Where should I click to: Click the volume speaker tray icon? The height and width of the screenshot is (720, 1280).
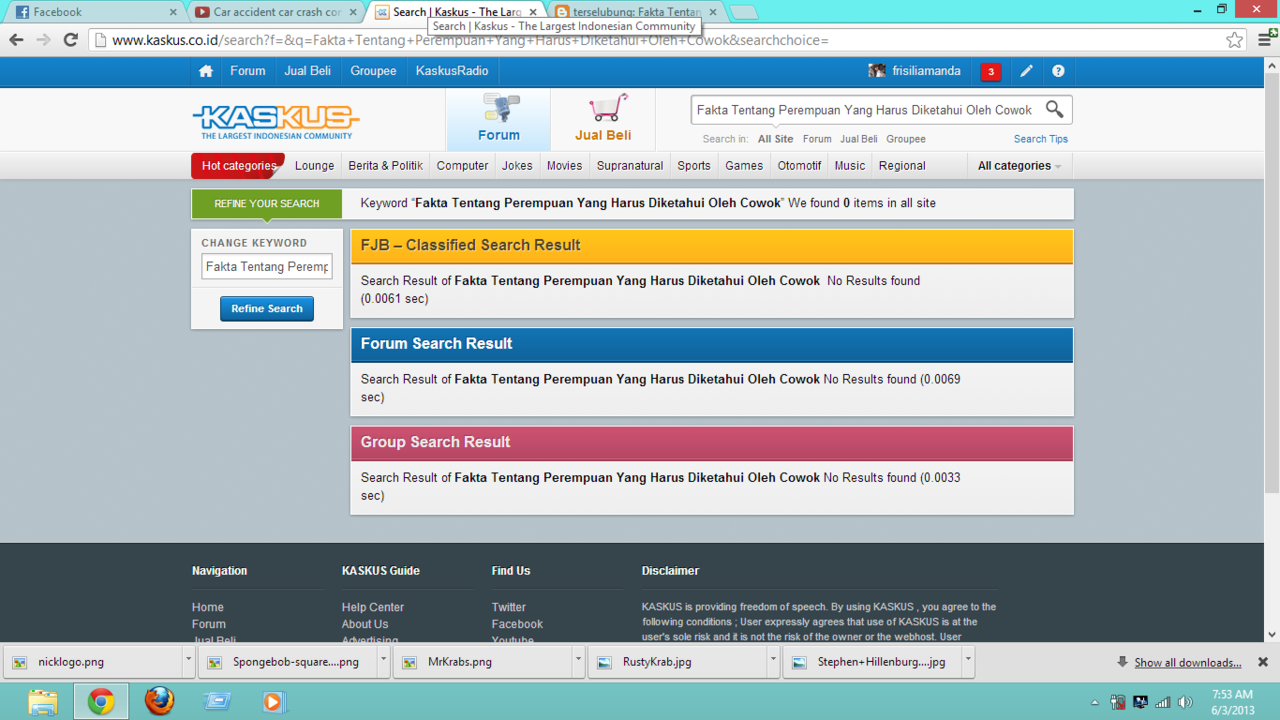[1185, 702]
